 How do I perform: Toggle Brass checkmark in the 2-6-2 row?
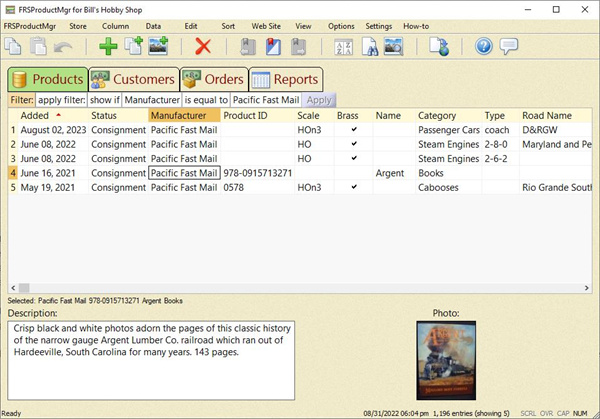352,158
